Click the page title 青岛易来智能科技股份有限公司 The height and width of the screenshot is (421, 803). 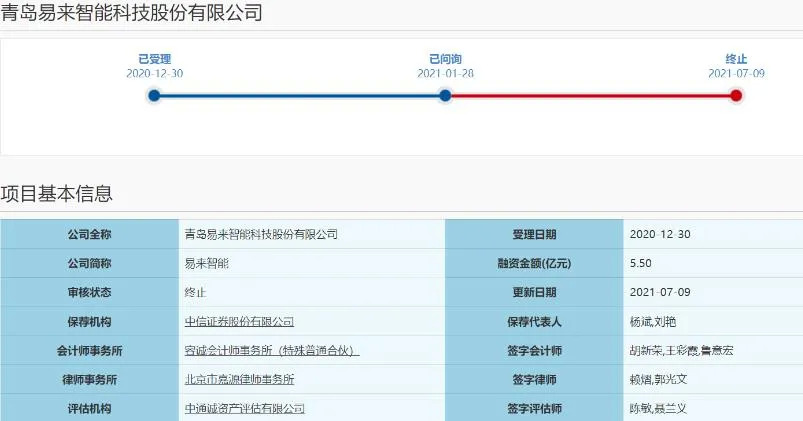(x=131, y=13)
